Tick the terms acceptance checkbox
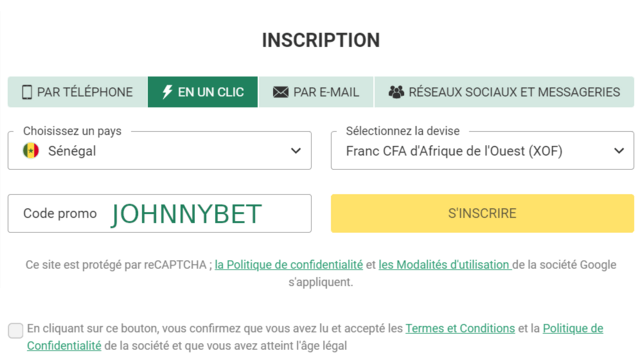 16,330
